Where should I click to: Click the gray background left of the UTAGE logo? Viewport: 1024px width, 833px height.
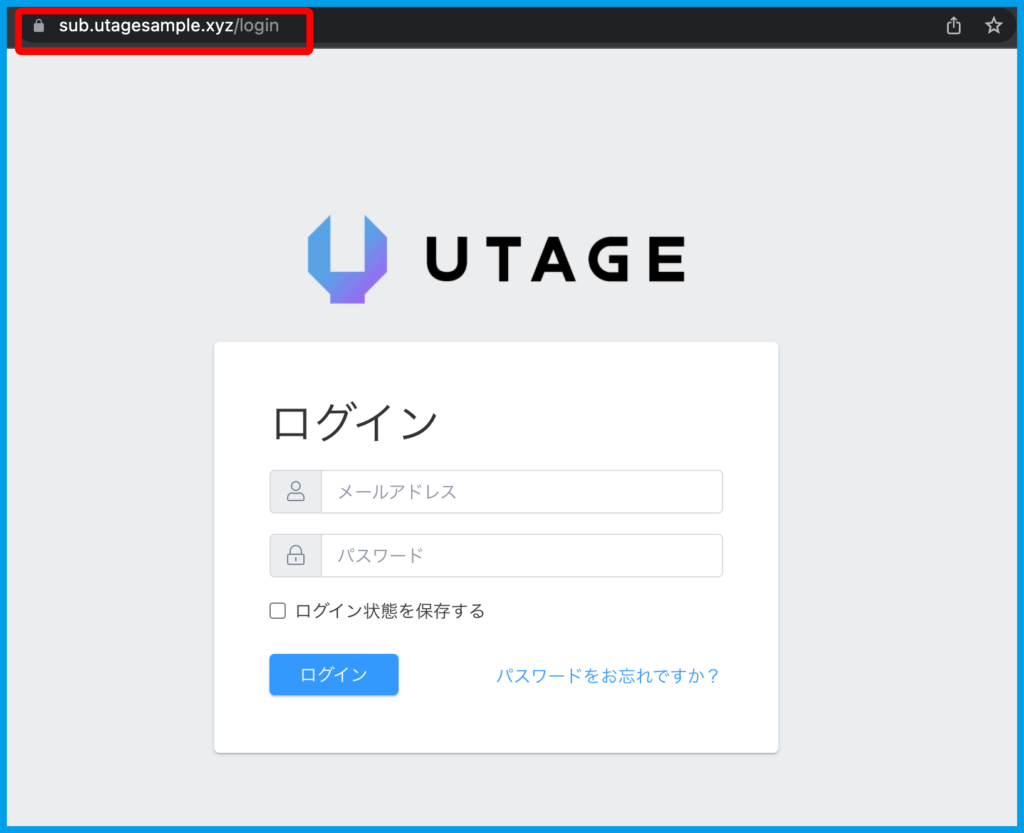150,260
